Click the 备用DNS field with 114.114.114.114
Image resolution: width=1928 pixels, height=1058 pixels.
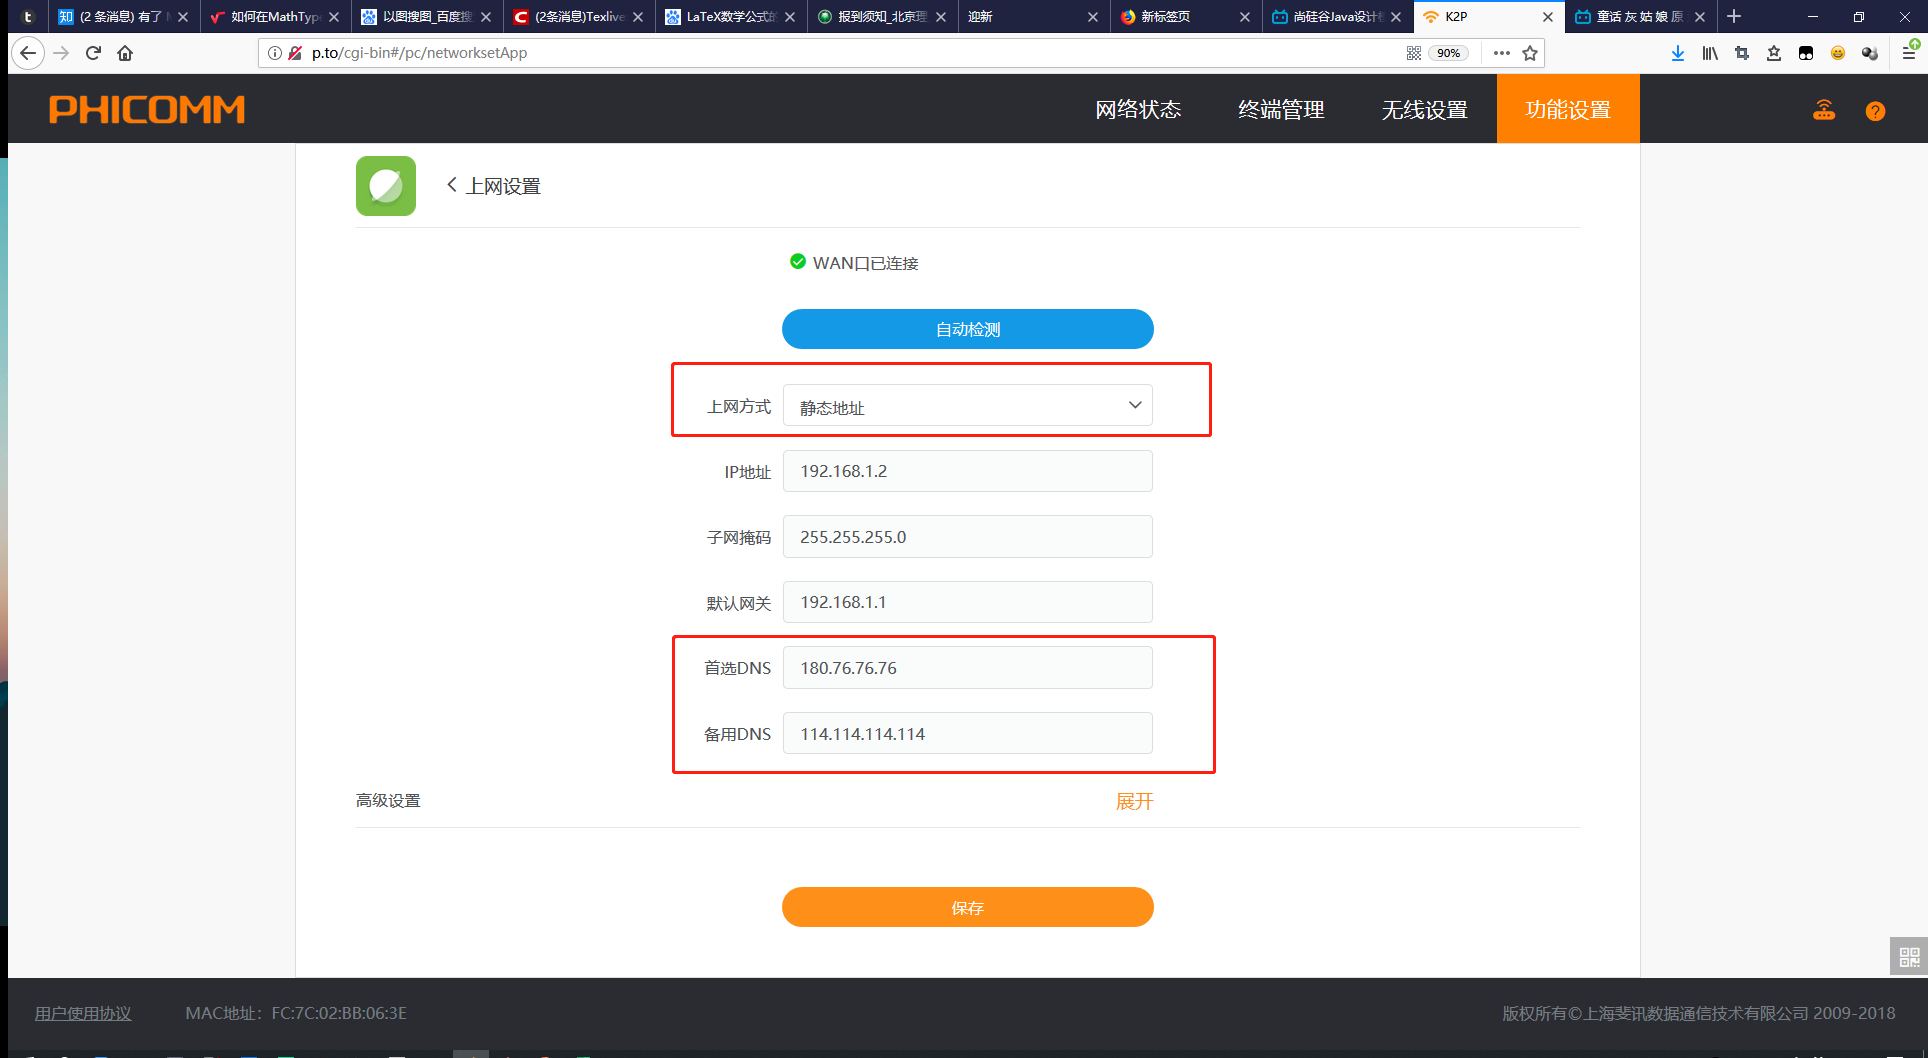(967, 734)
